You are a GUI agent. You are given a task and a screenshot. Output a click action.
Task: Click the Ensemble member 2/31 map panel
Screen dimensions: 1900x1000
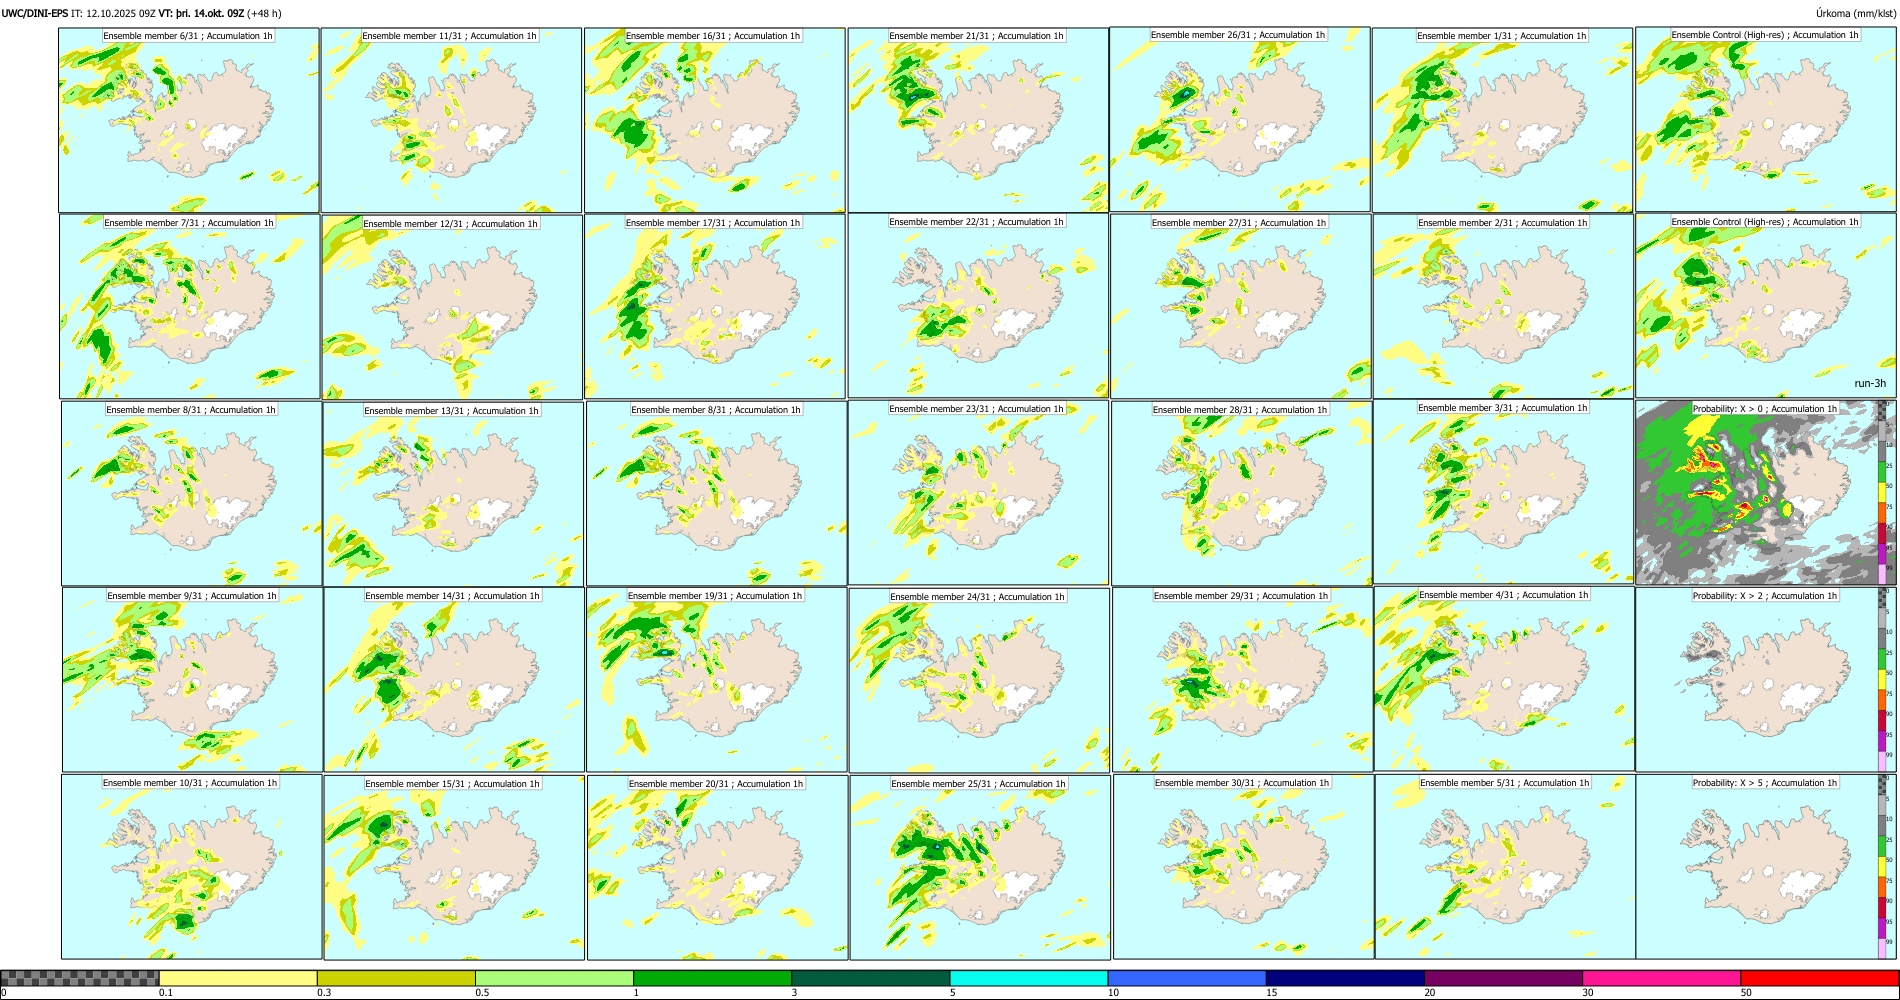click(x=1503, y=306)
